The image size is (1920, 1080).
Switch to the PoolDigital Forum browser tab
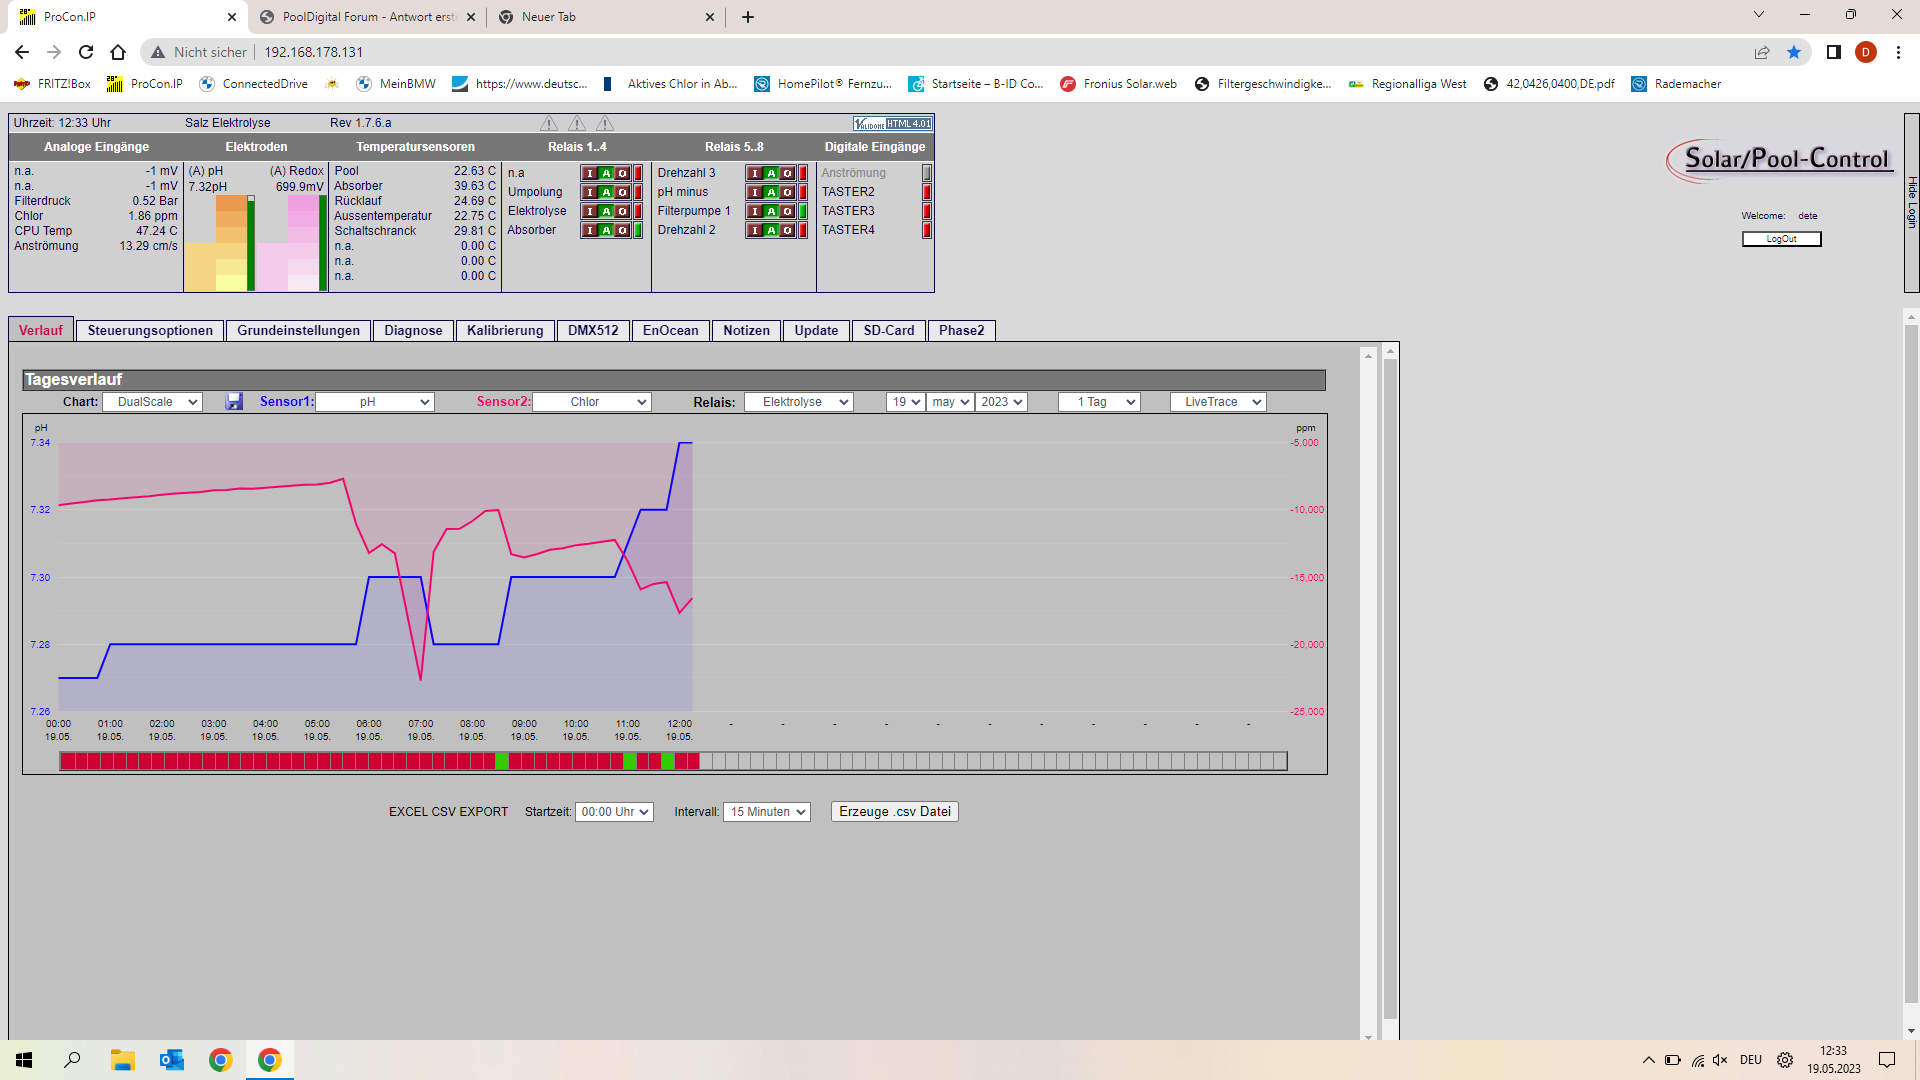tap(366, 17)
